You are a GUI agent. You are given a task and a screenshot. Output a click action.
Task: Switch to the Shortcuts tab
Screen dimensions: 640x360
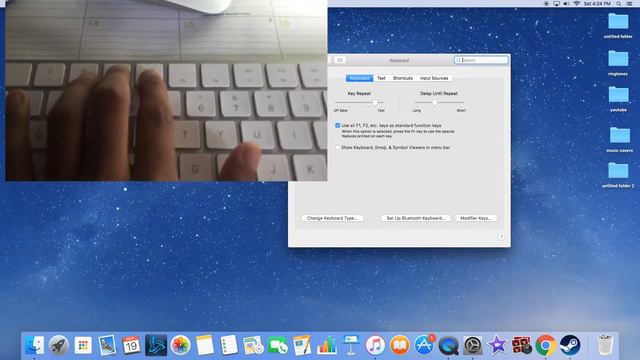click(x=402, y=78)
